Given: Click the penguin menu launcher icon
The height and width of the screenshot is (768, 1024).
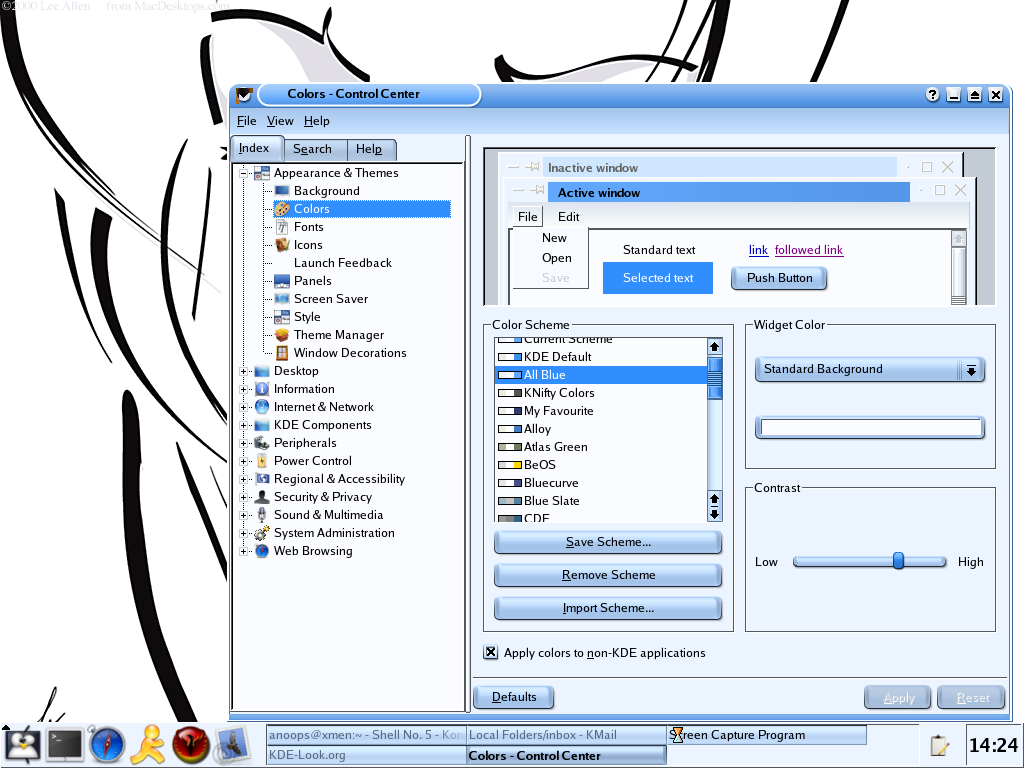Looking at the screenshot, I should click(x=22, y=744).
